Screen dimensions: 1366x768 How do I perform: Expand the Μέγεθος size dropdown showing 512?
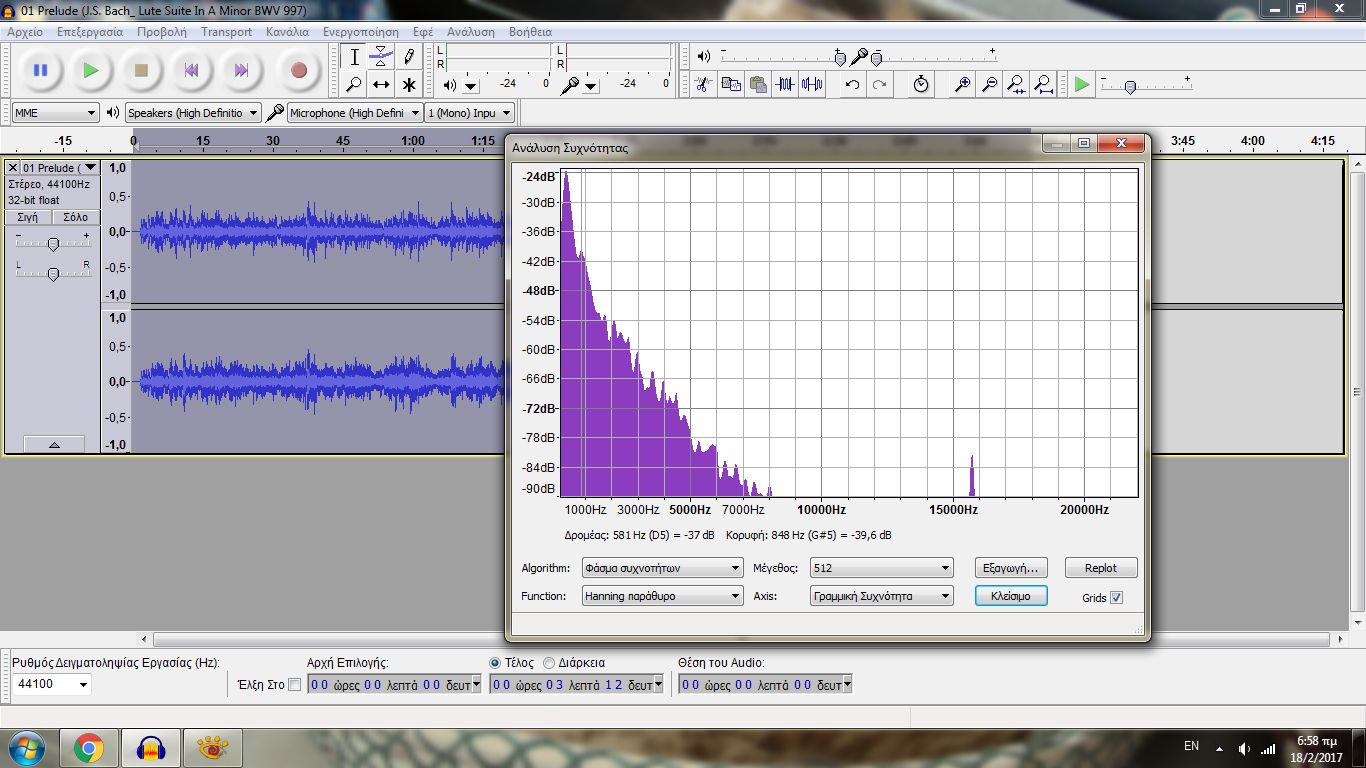click(881, 568)
